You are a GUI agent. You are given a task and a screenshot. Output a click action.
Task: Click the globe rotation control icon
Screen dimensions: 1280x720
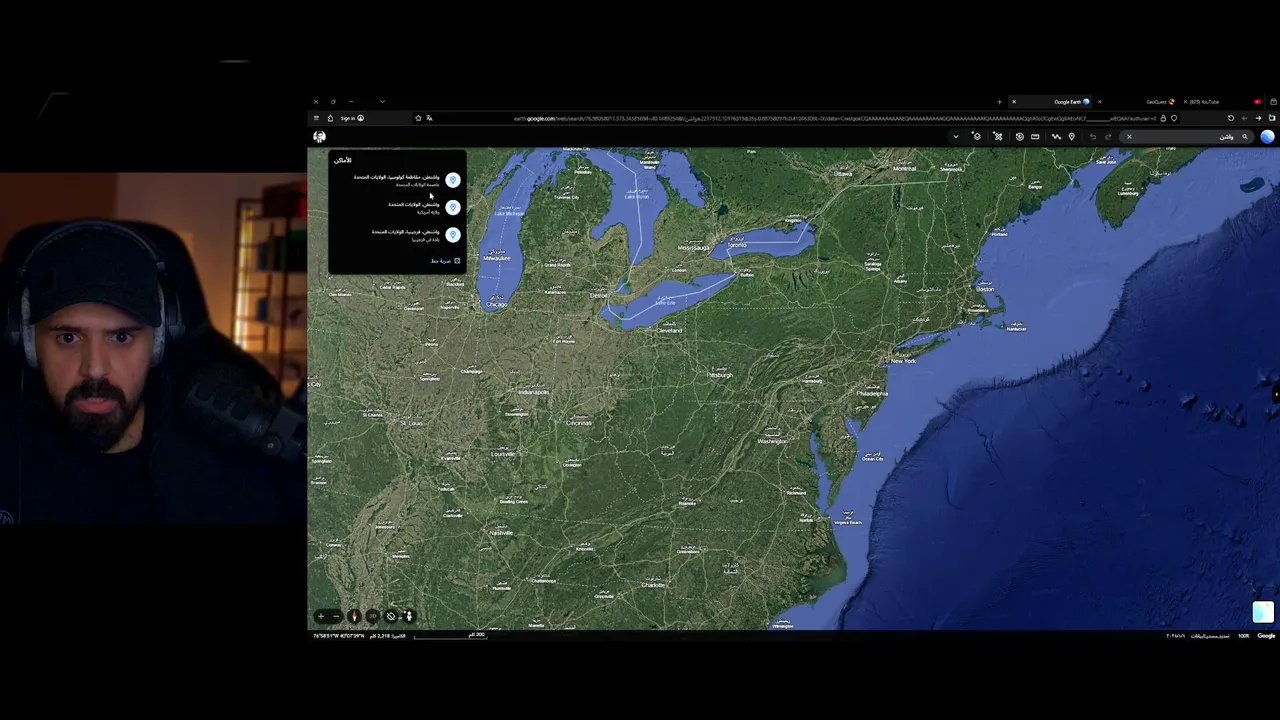tap(391, 616)
